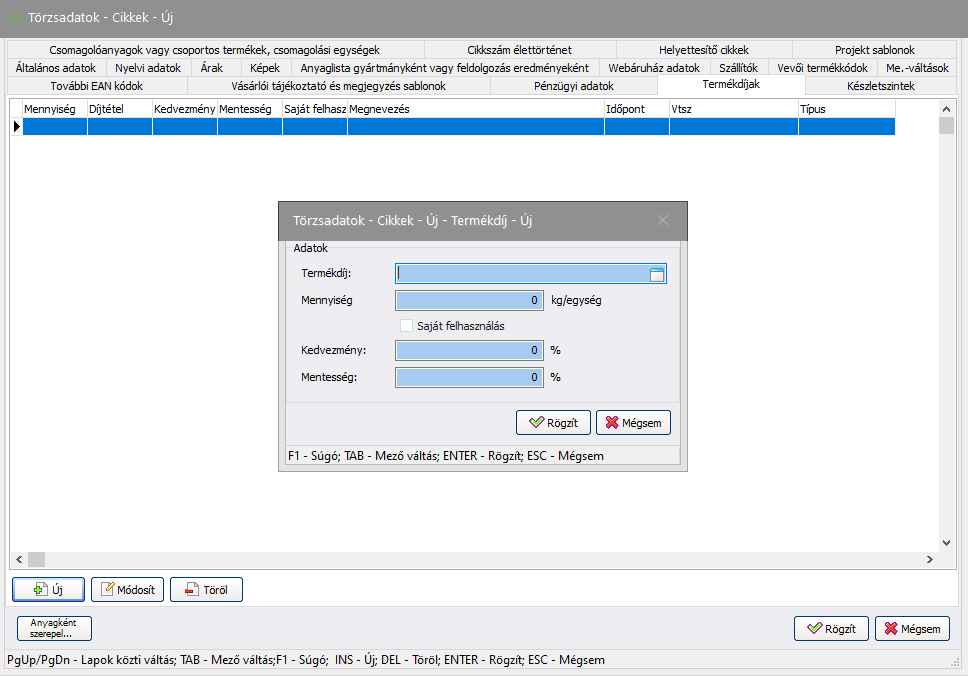This screenshot has width=968, height=676.
Task: Click the Kedvezmény percentage field
Action: tap(469, 351)
